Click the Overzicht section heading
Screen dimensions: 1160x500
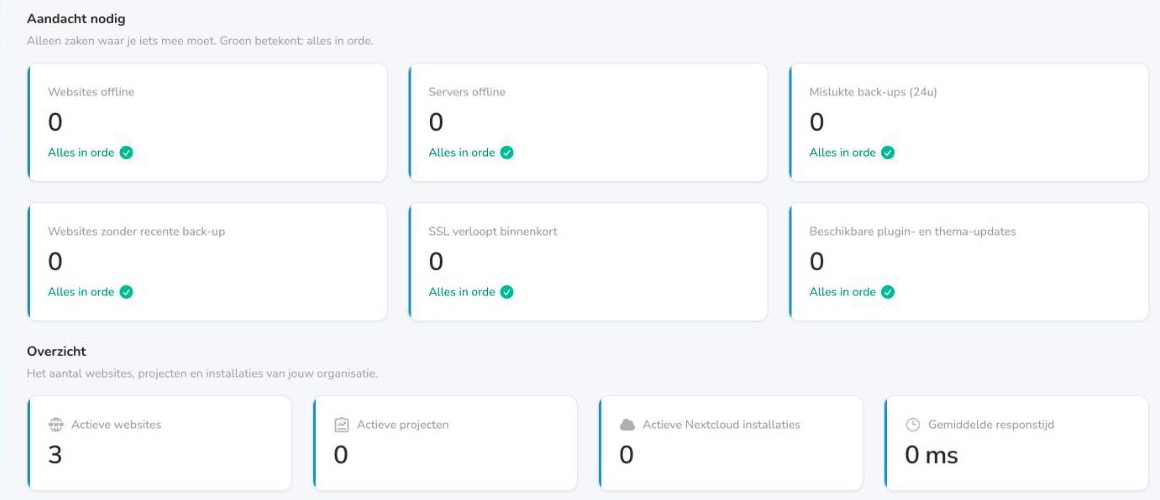56,351
